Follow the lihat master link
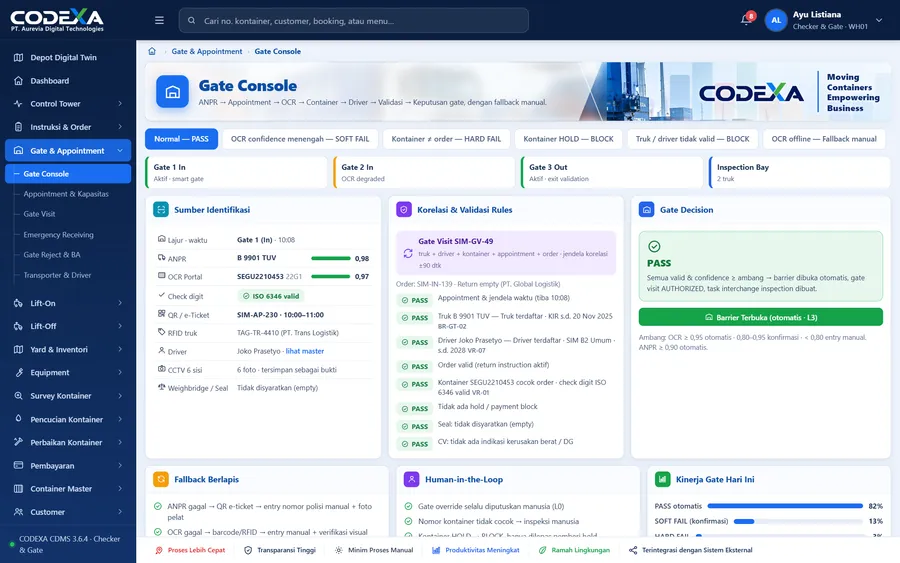The image size is (900, 563). (x=305, y=351)
